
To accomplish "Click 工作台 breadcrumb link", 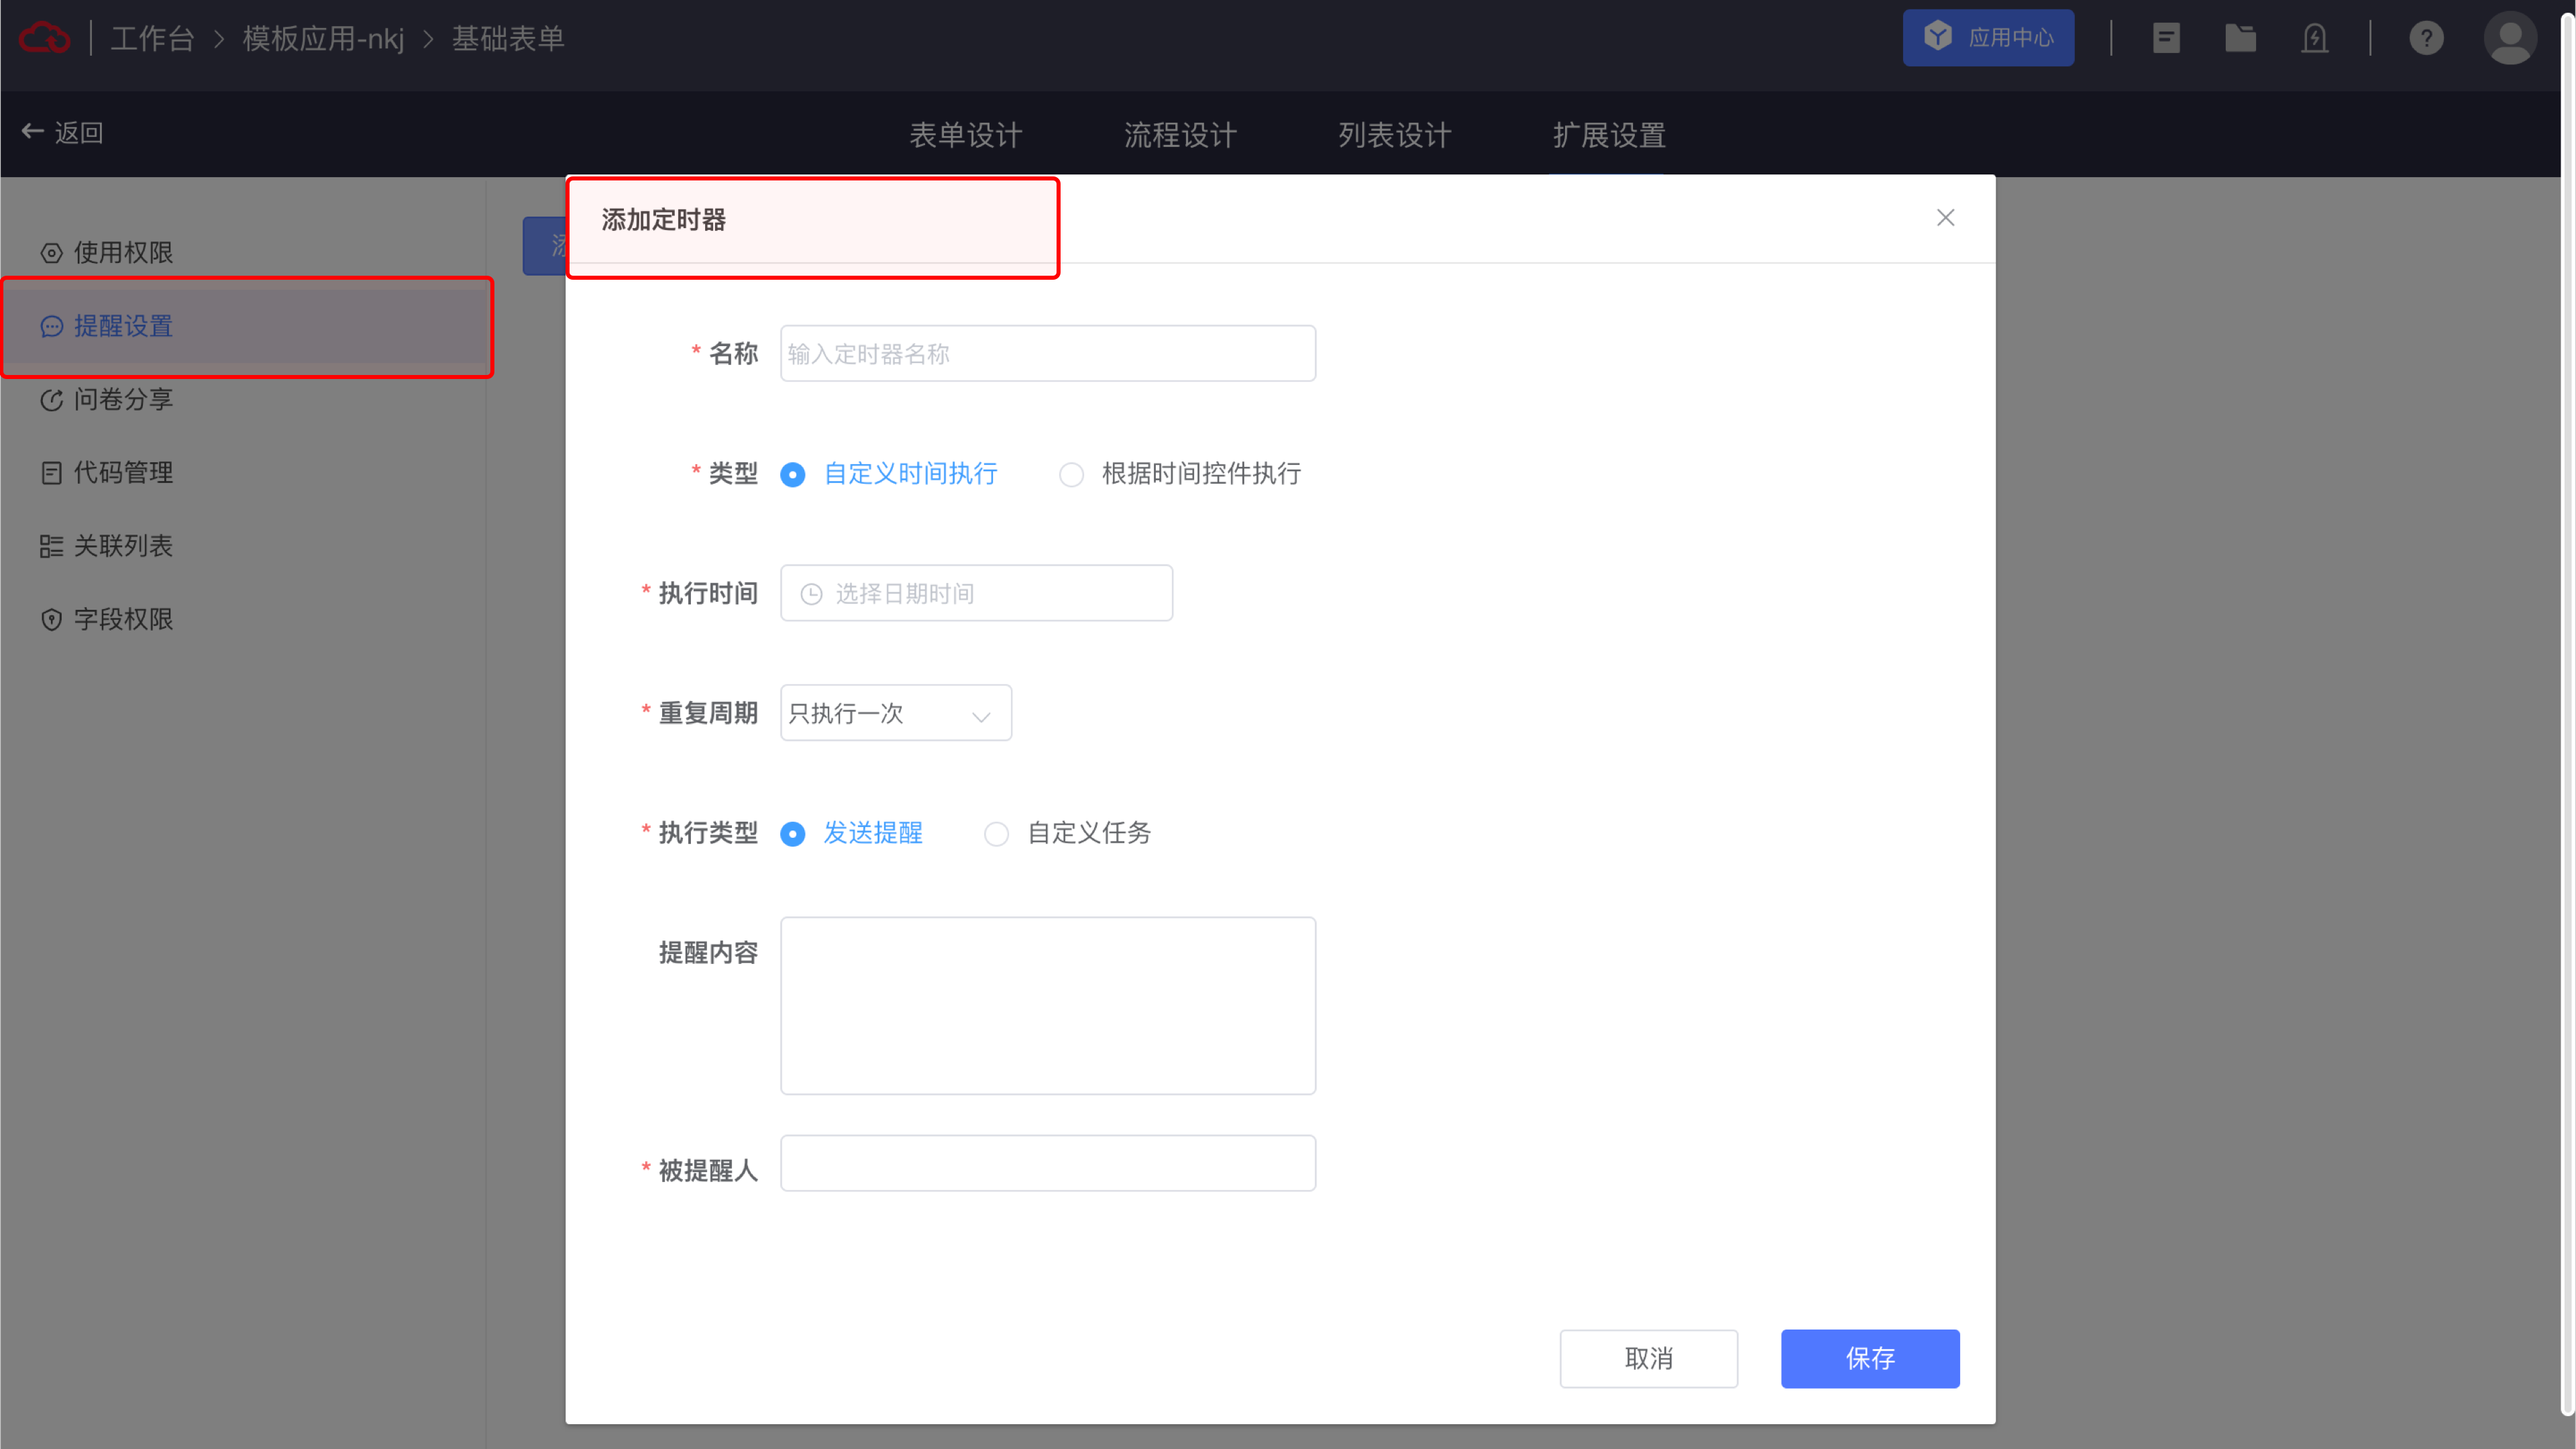I will [x=152, y=38].
